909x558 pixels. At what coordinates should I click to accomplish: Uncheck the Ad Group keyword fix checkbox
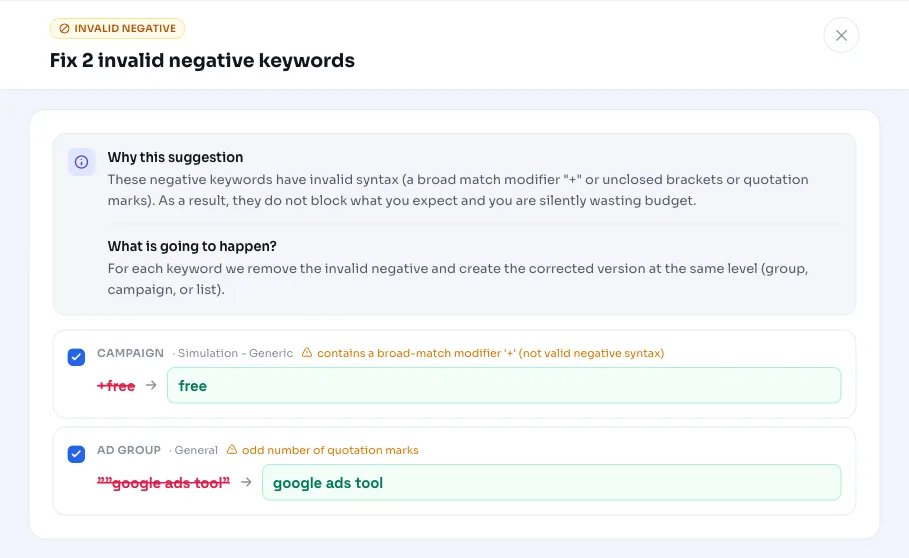click(77, 454)
